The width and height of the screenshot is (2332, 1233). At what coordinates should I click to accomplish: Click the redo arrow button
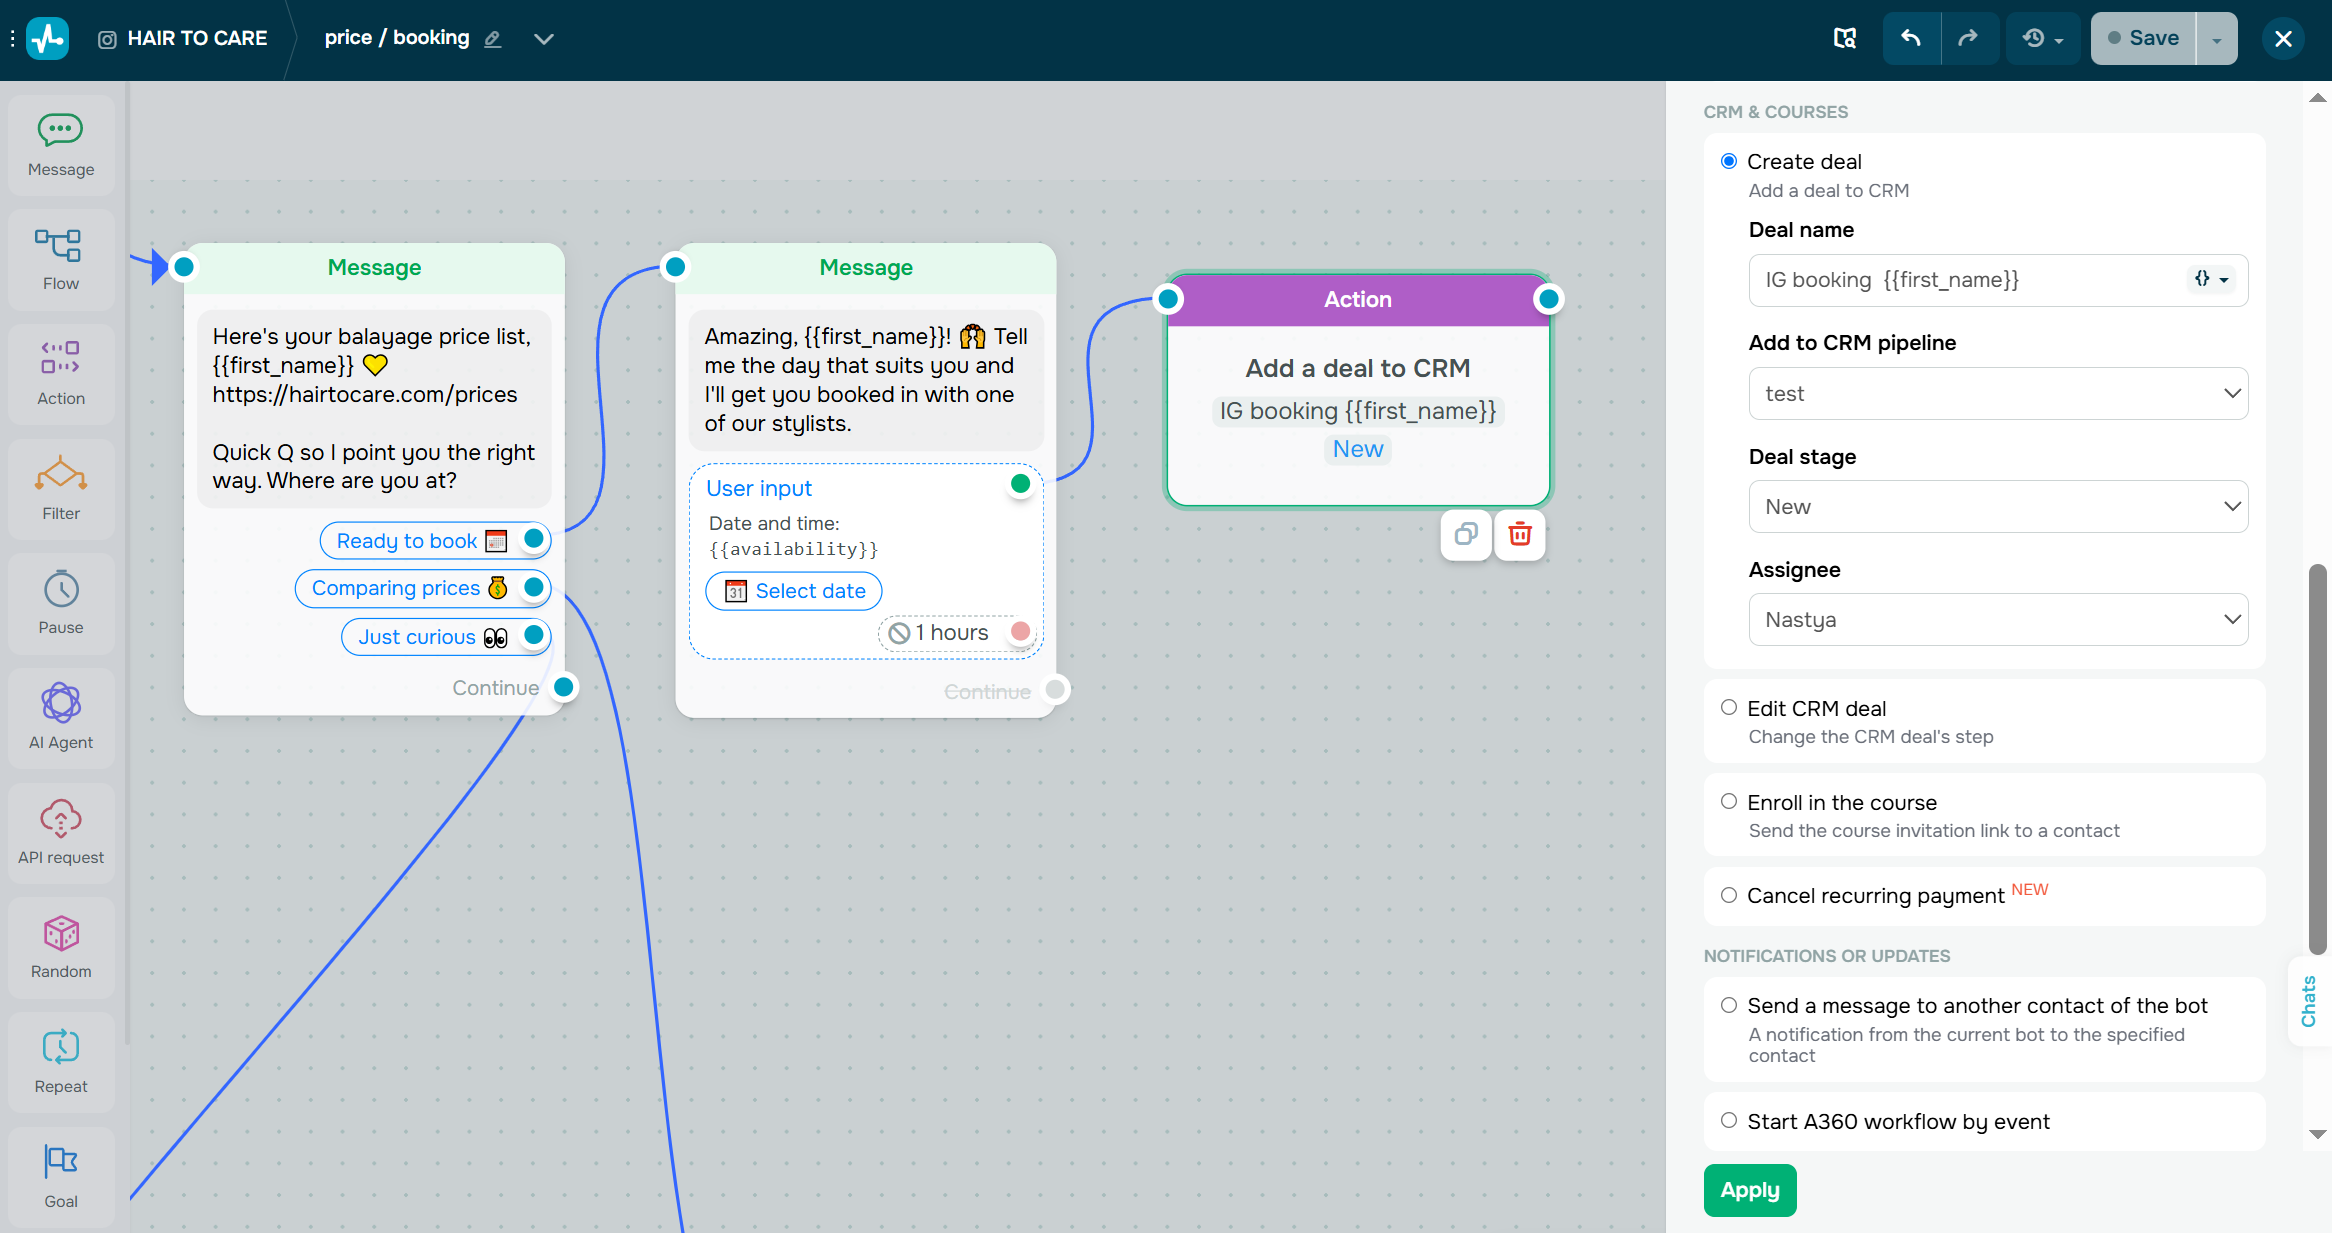click(x=1968, y=38)
